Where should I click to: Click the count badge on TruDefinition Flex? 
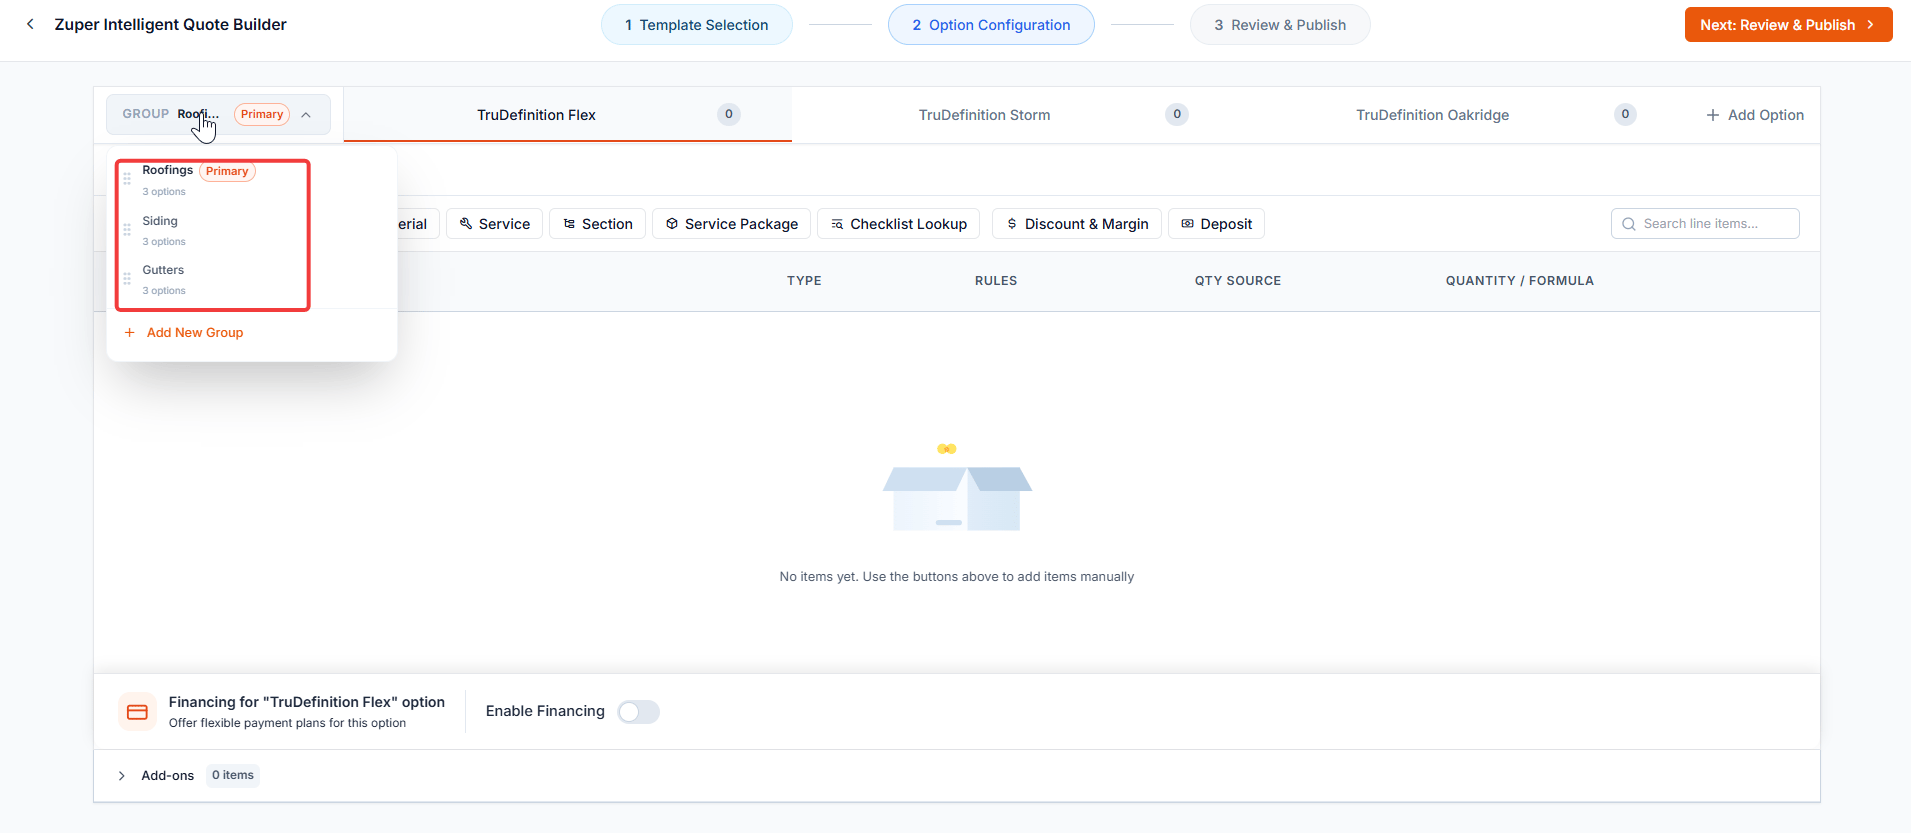(729, 115)
